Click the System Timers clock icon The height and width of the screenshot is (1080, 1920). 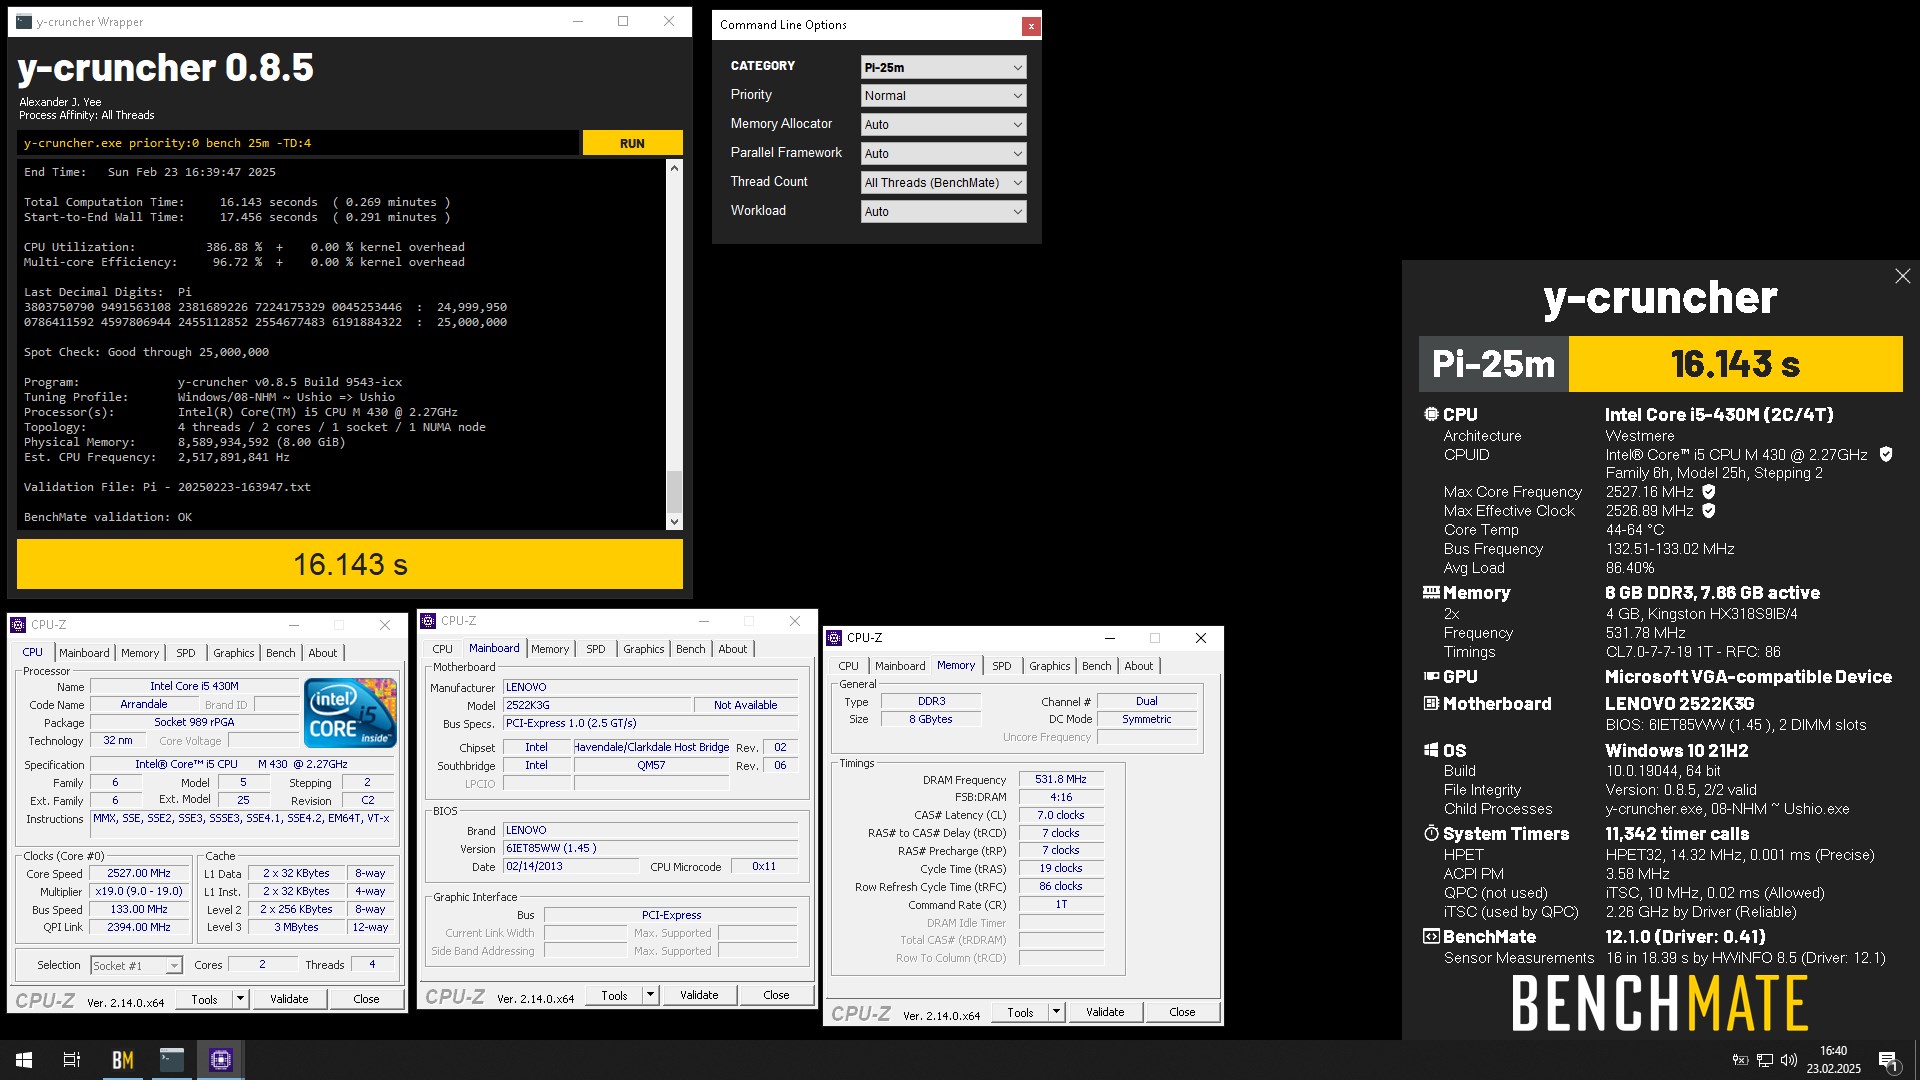1431,833
